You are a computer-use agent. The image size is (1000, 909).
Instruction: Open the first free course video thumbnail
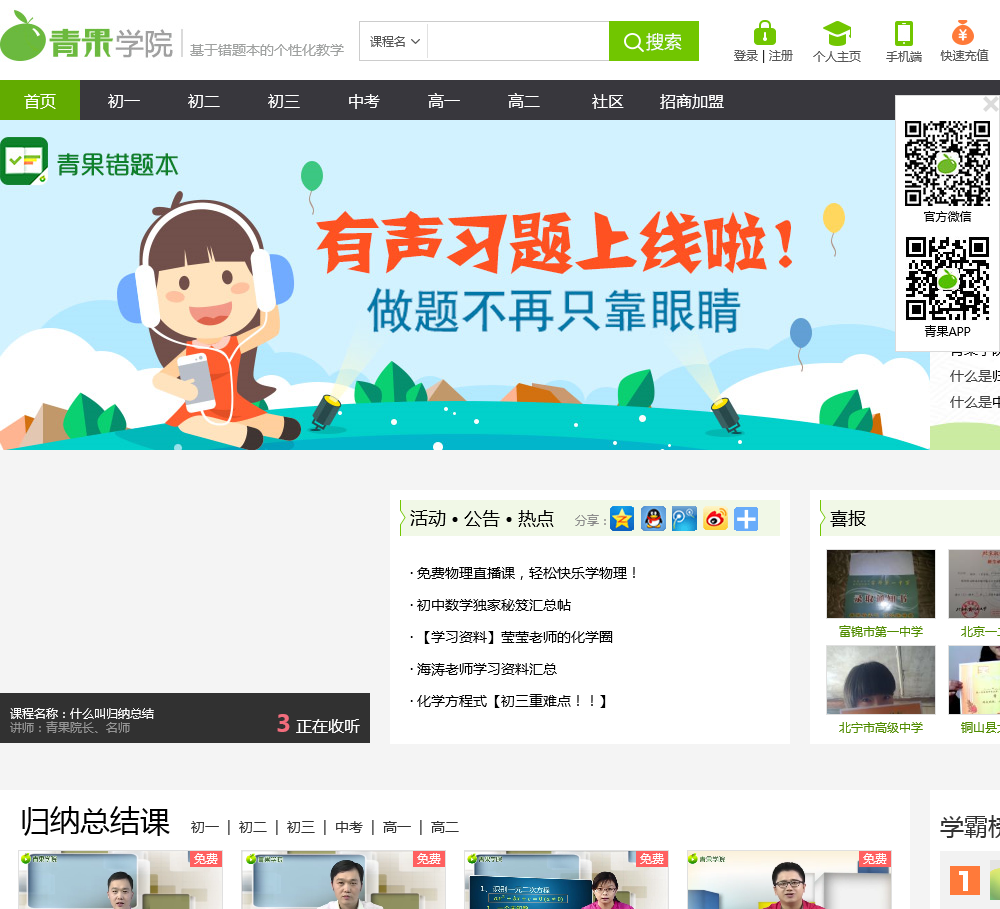121,880
